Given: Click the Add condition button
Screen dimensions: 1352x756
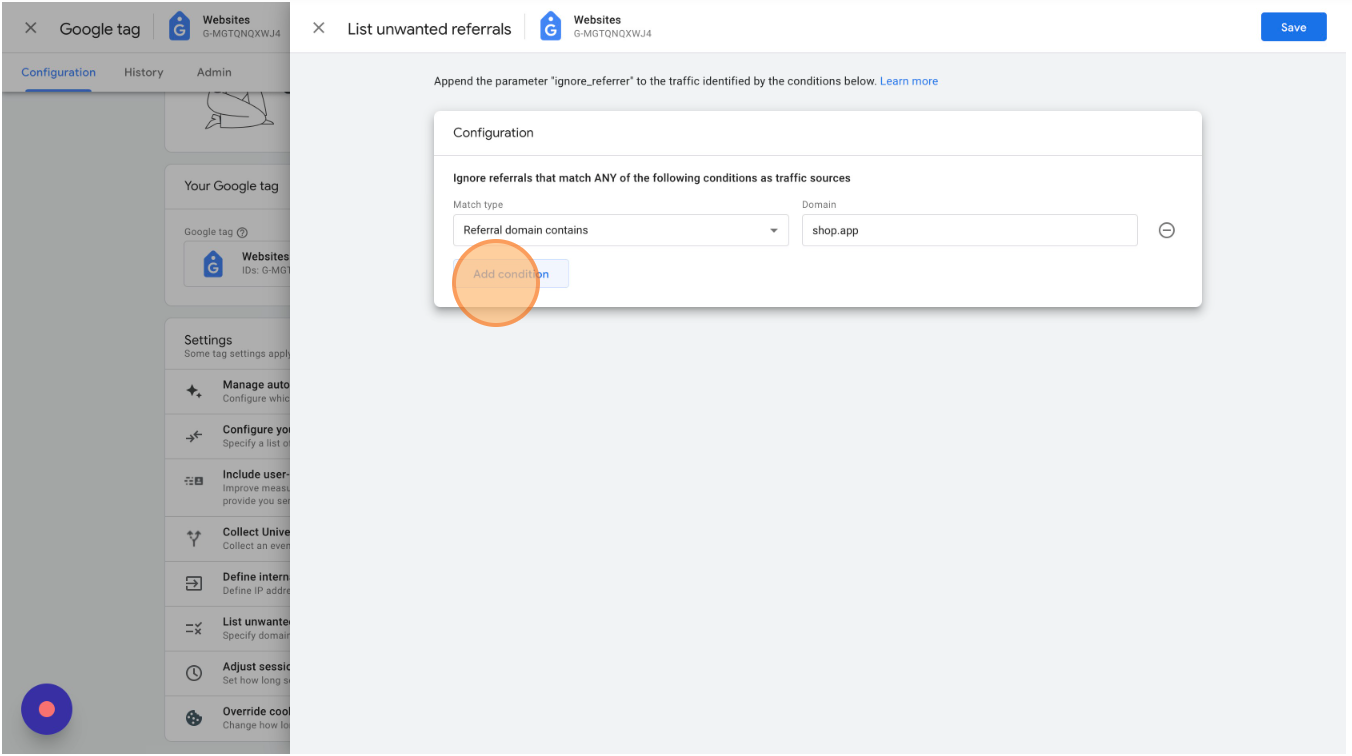Looking at the screenshot, I should click(x=511, y=274).
